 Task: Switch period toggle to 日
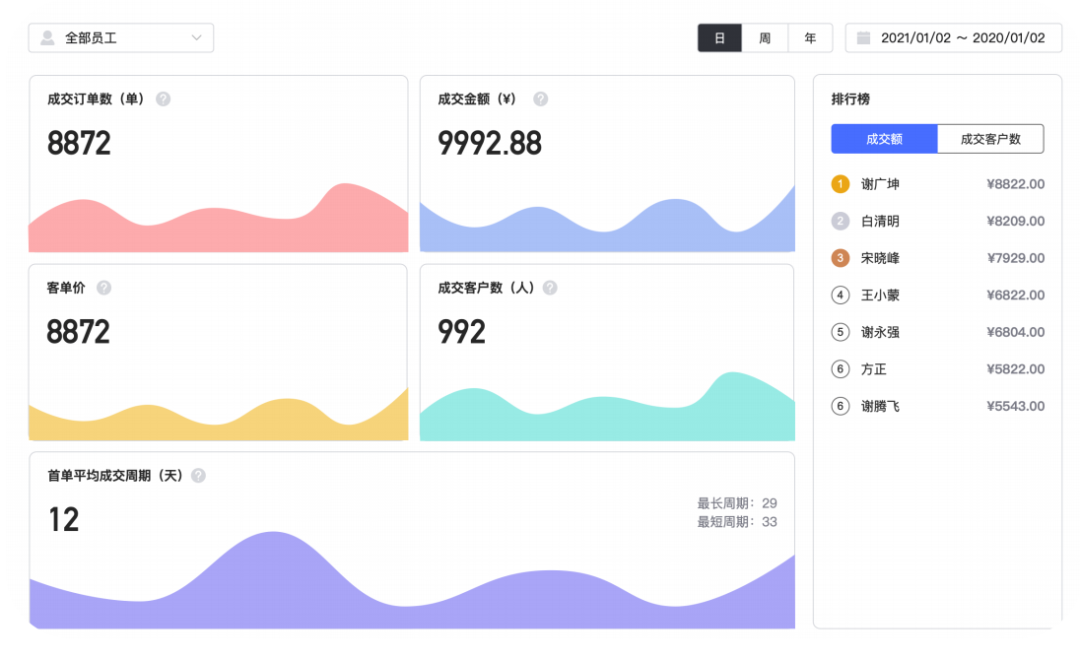tap(720, 38)
